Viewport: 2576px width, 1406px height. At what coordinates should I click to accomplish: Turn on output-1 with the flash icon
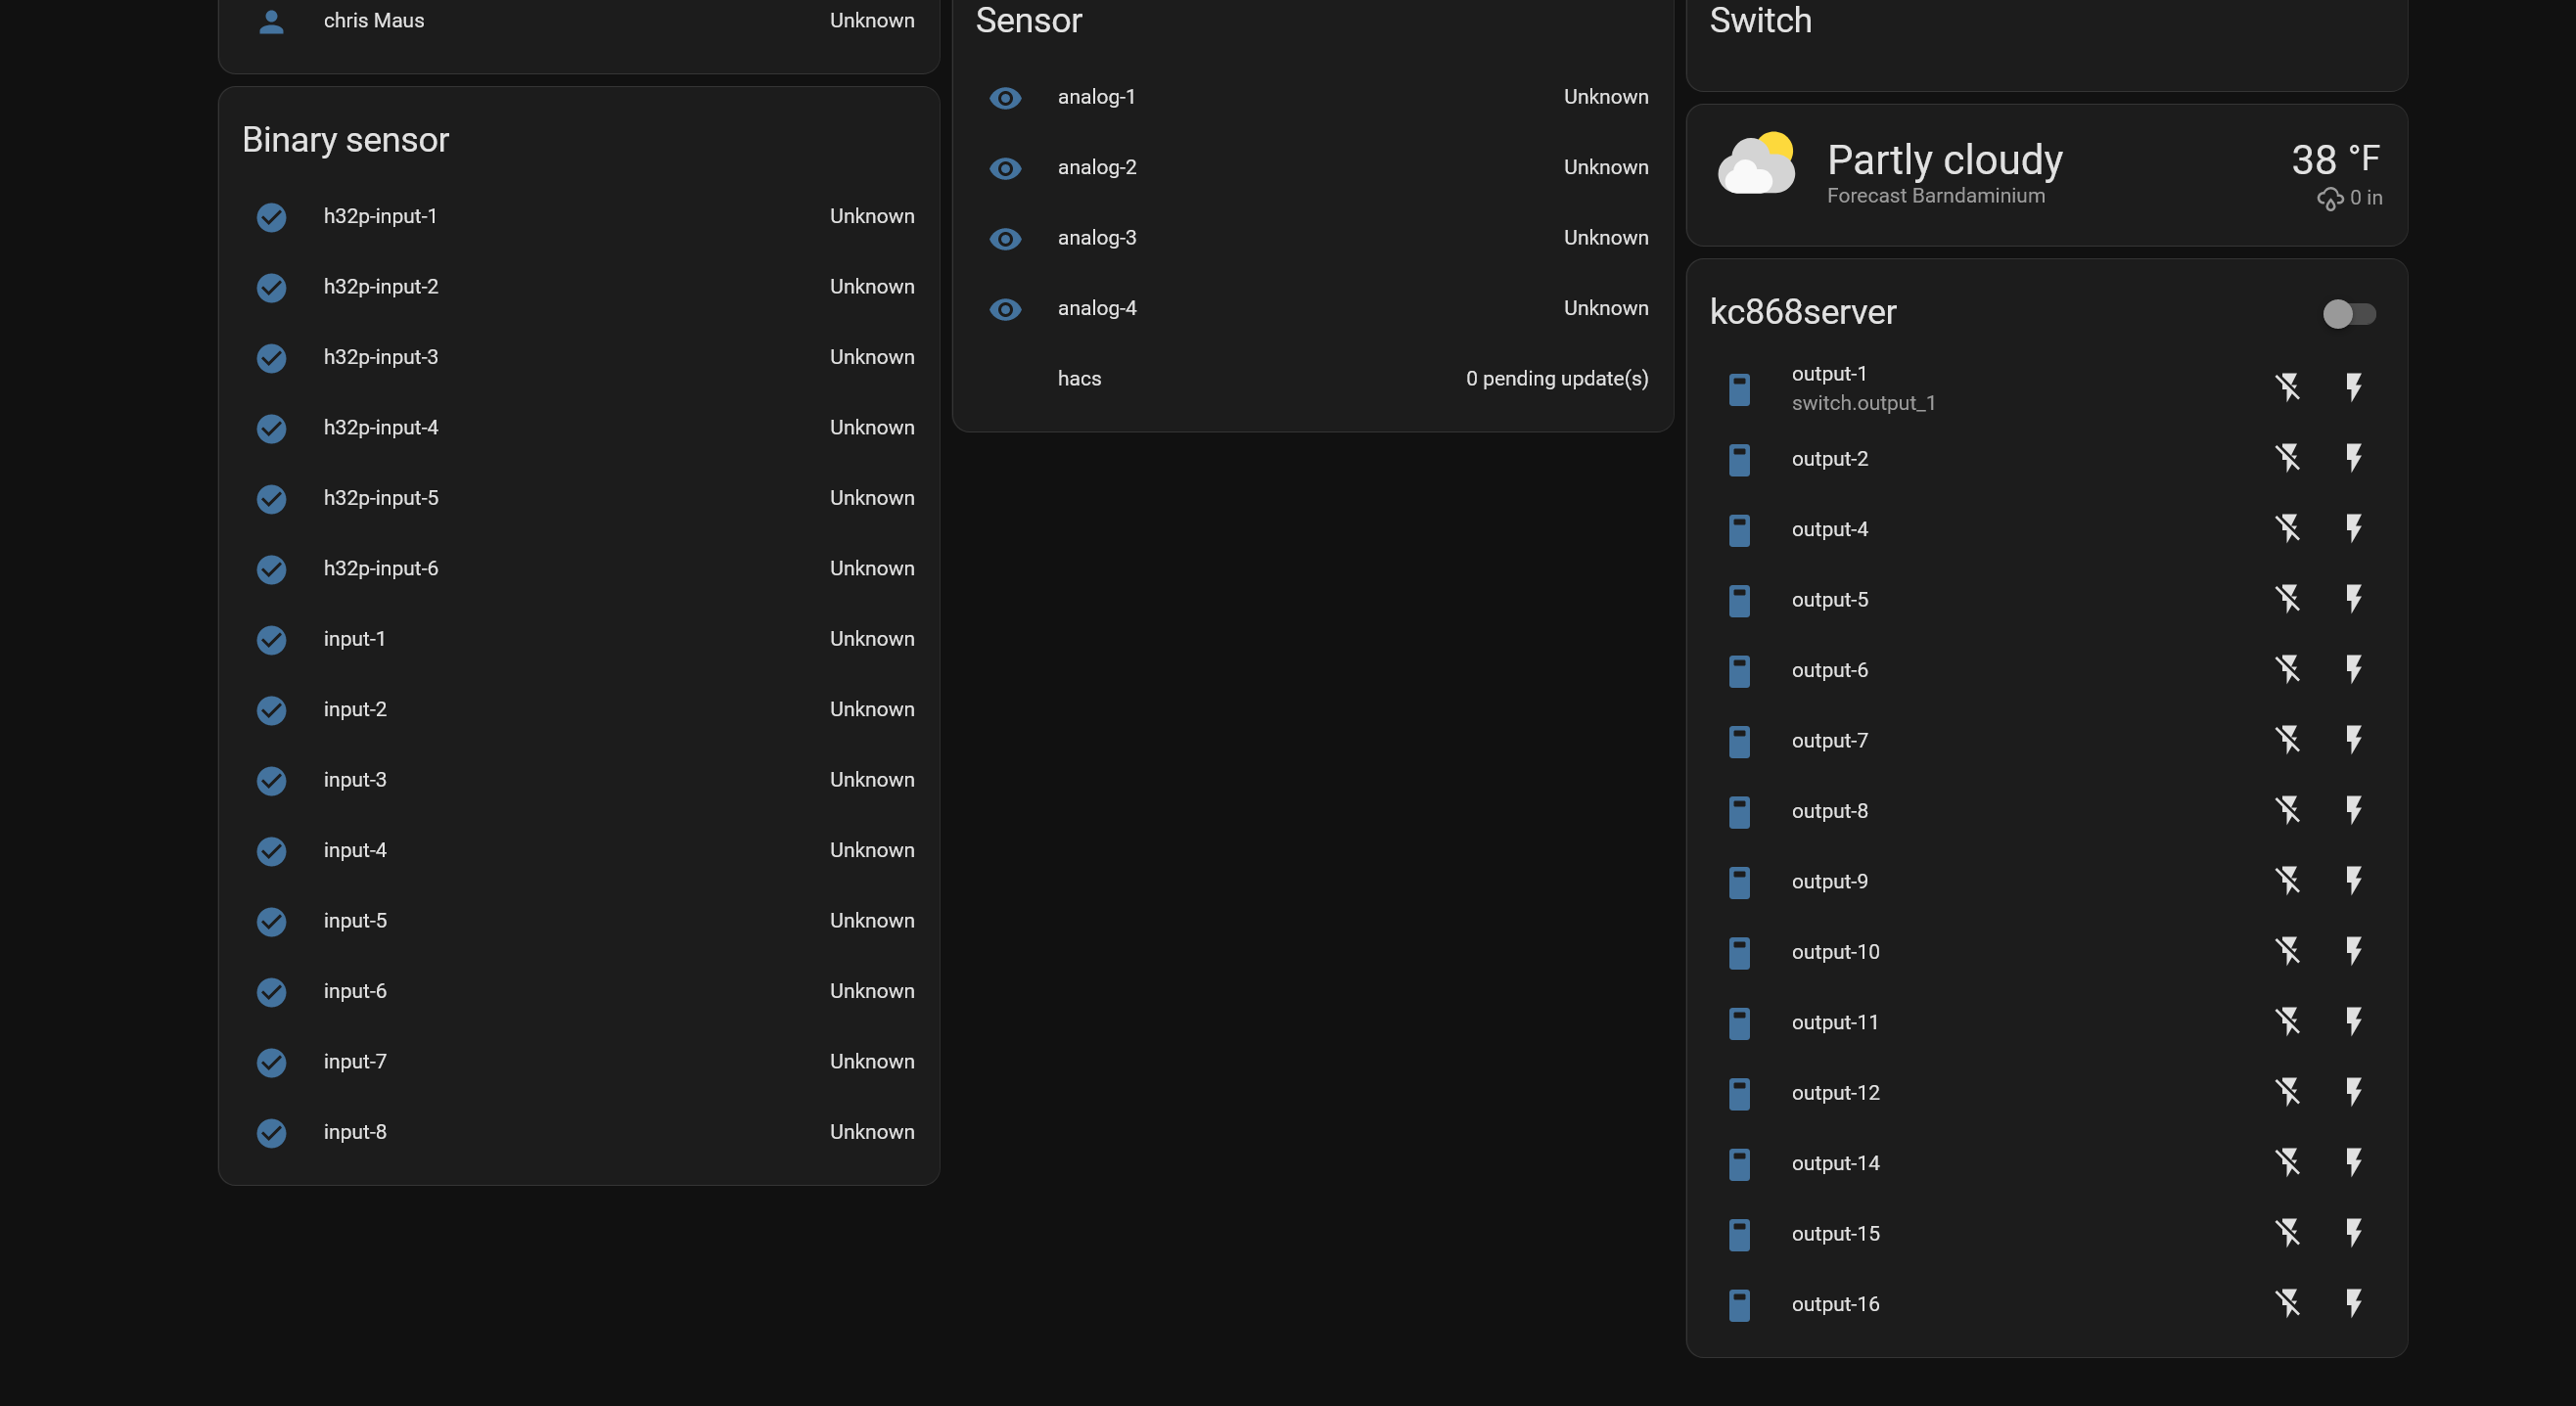coord(2353,387)
